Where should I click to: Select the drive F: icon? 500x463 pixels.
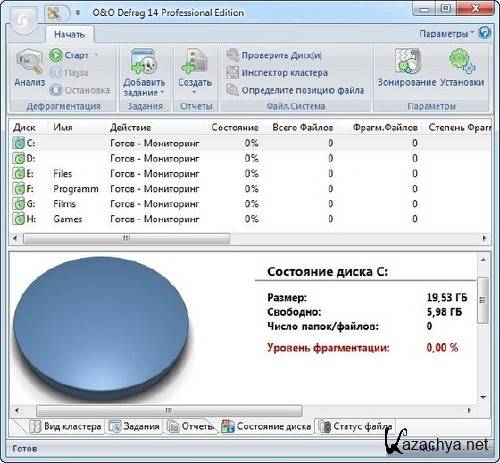point(19,189)
